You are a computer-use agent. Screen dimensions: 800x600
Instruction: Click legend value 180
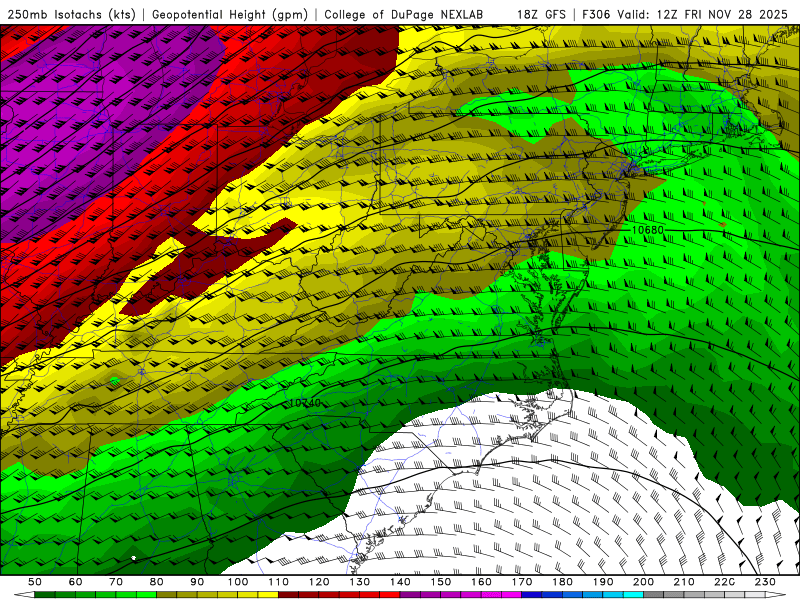[562, 582]
